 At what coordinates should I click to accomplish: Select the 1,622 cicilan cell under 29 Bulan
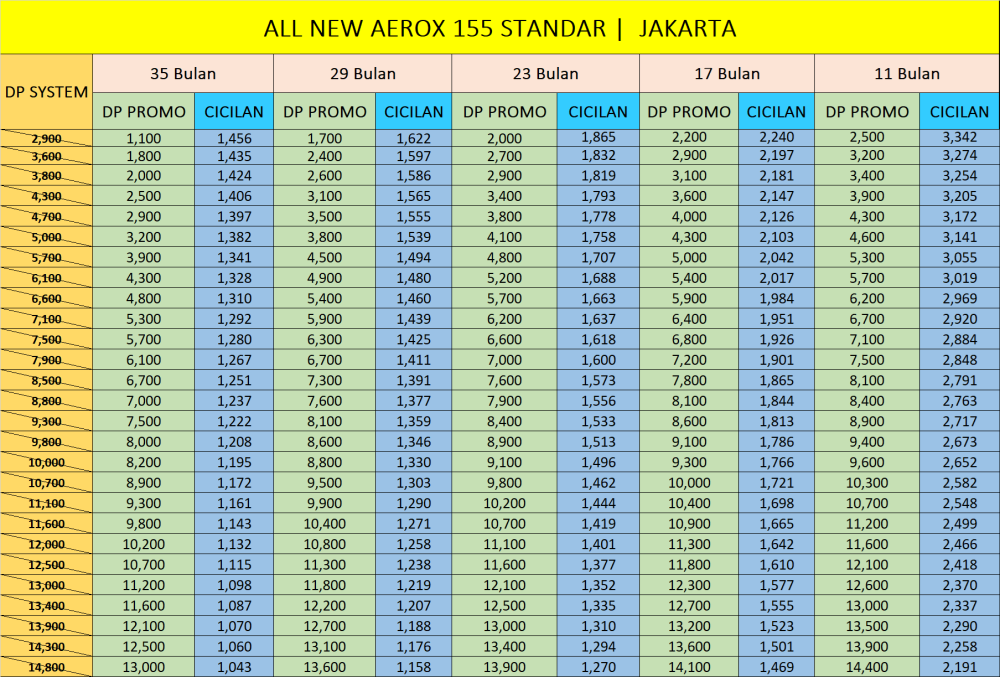point(413,138)
